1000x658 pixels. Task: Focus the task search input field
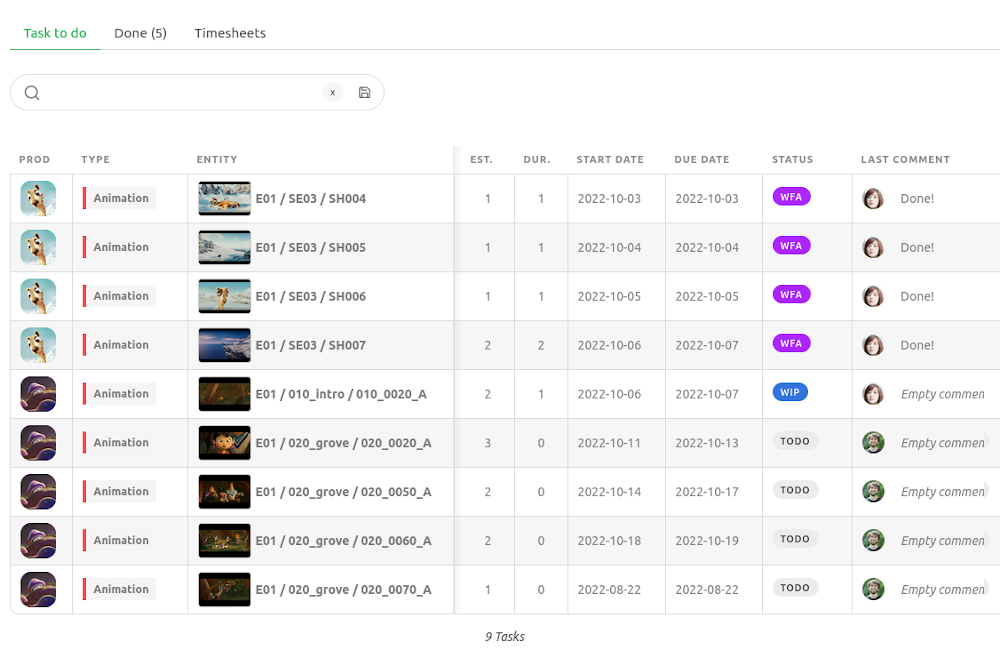[180, 93]
